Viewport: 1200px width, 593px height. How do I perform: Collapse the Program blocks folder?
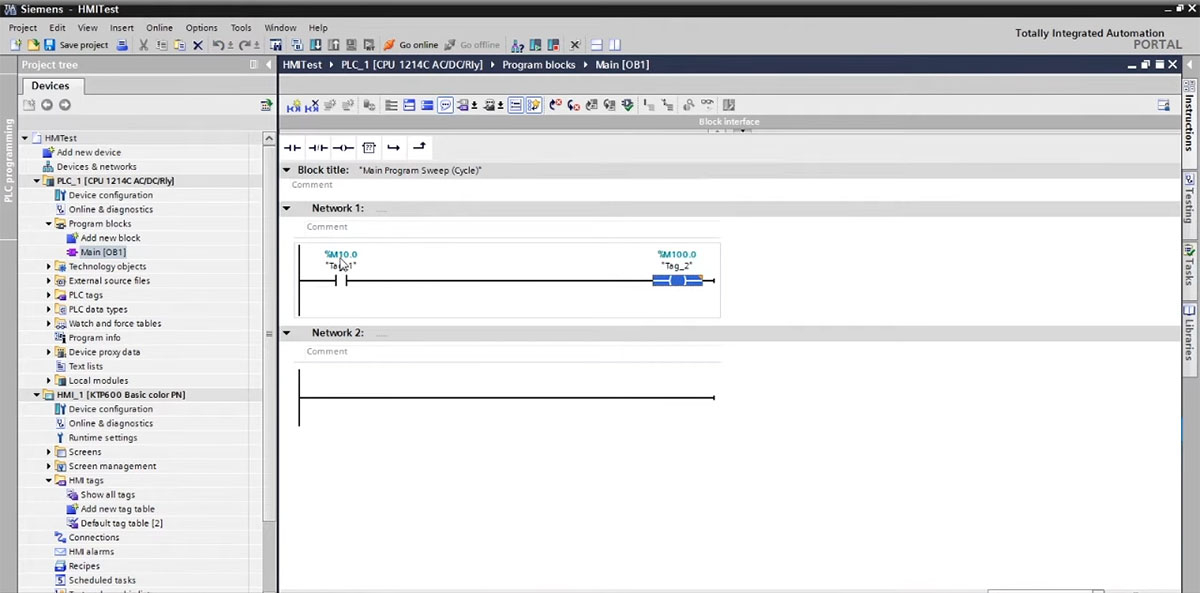[49, 224]
